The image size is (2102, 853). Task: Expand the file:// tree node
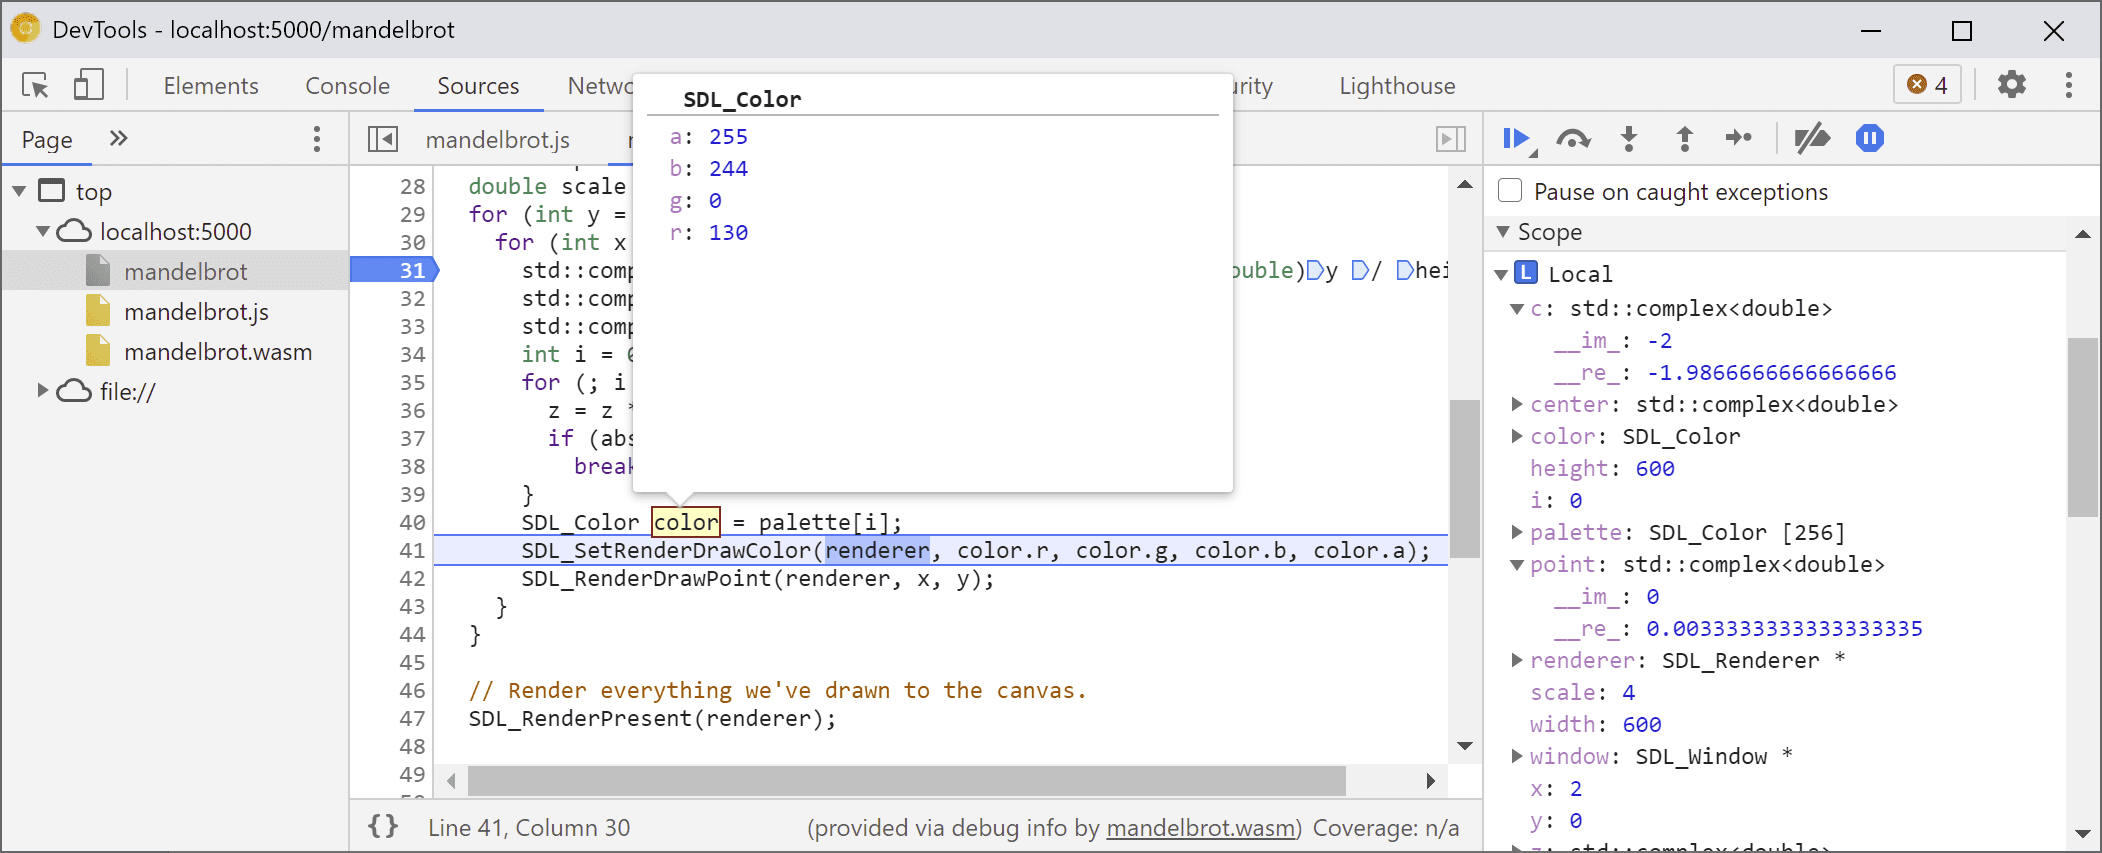pos(43,391)
